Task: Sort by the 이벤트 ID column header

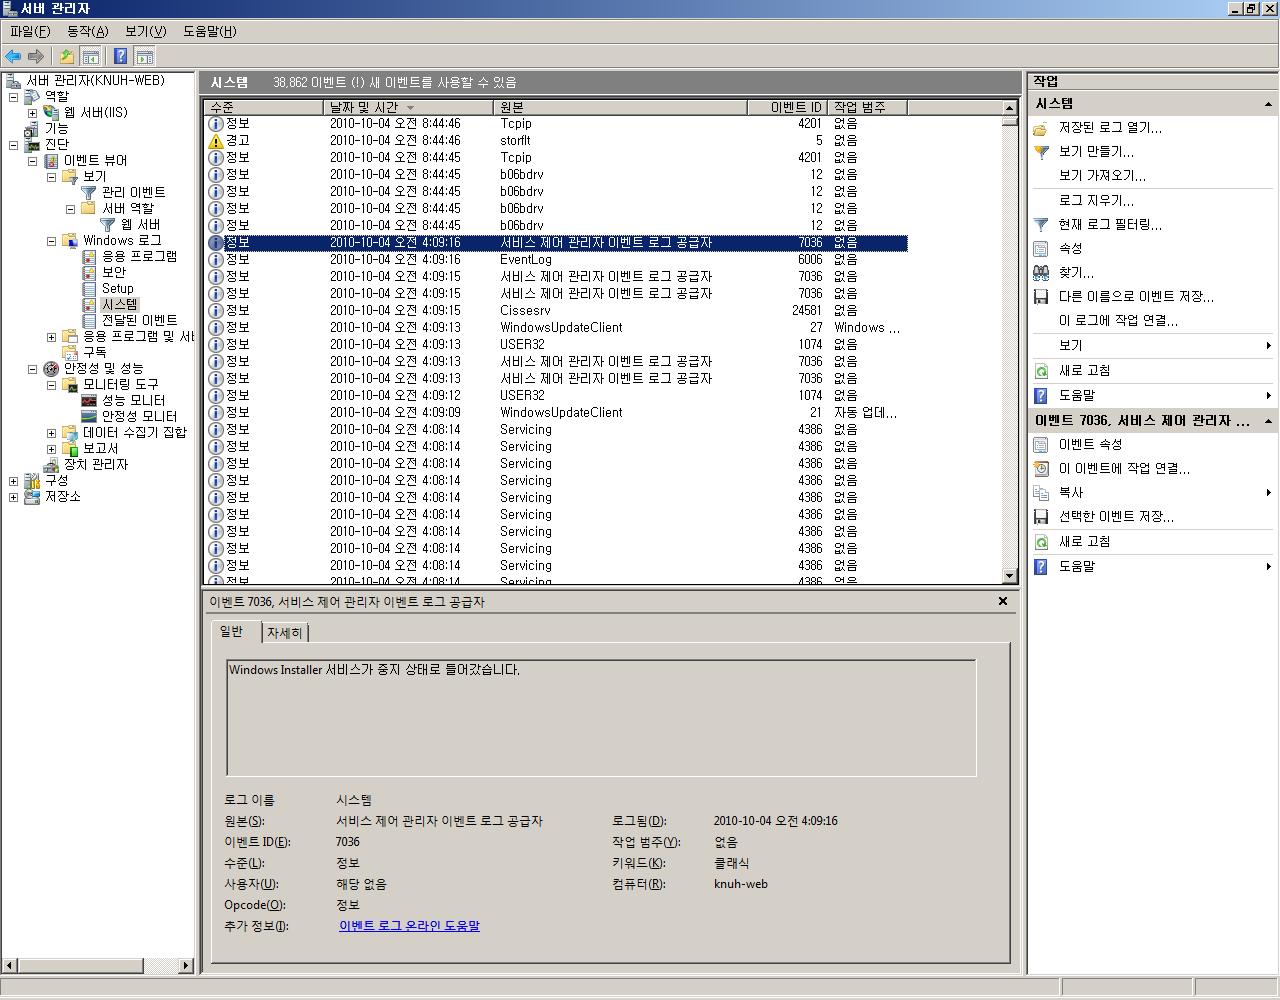Action: (x=788, y=107)
